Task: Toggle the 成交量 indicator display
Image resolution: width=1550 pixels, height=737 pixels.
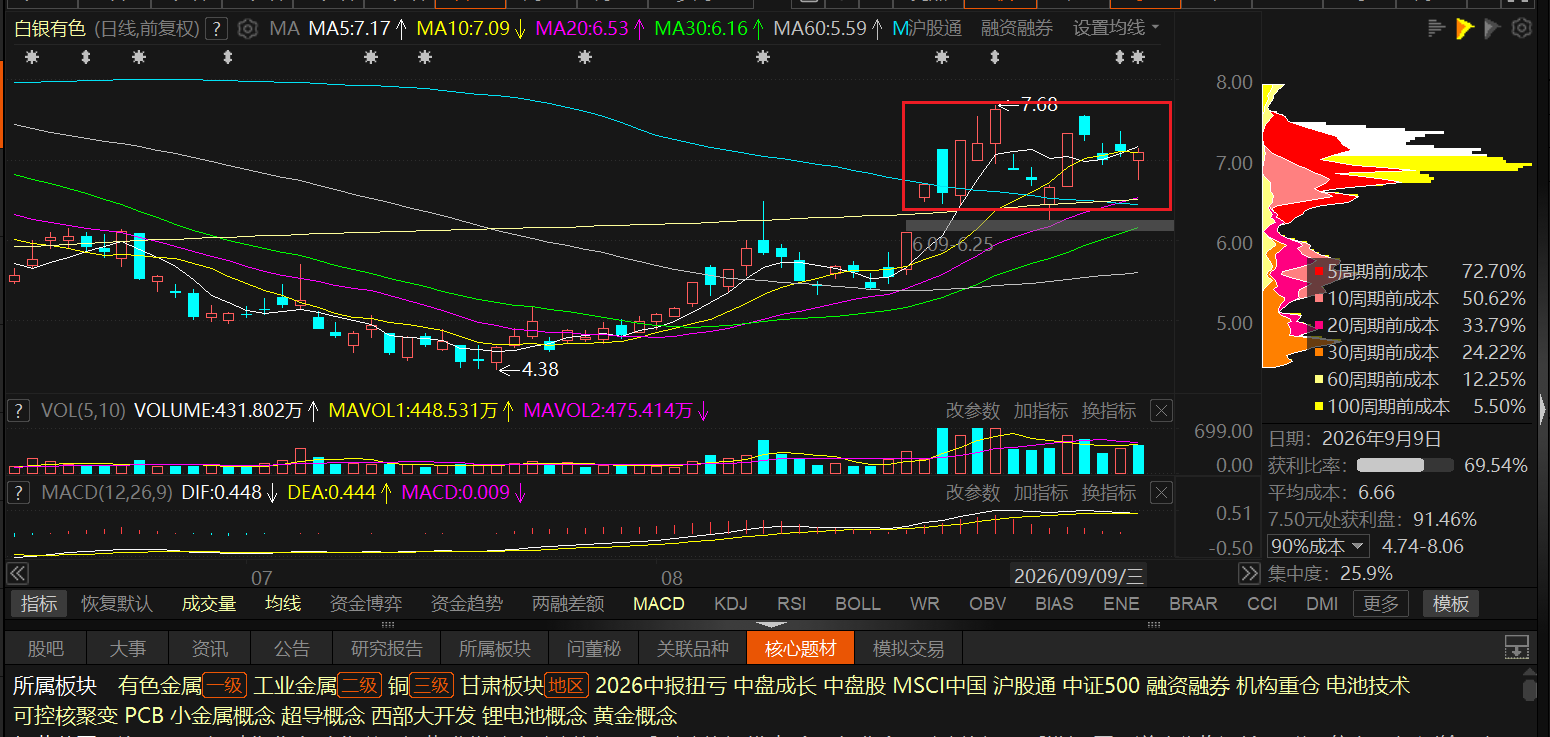Action: click(209, 604)
